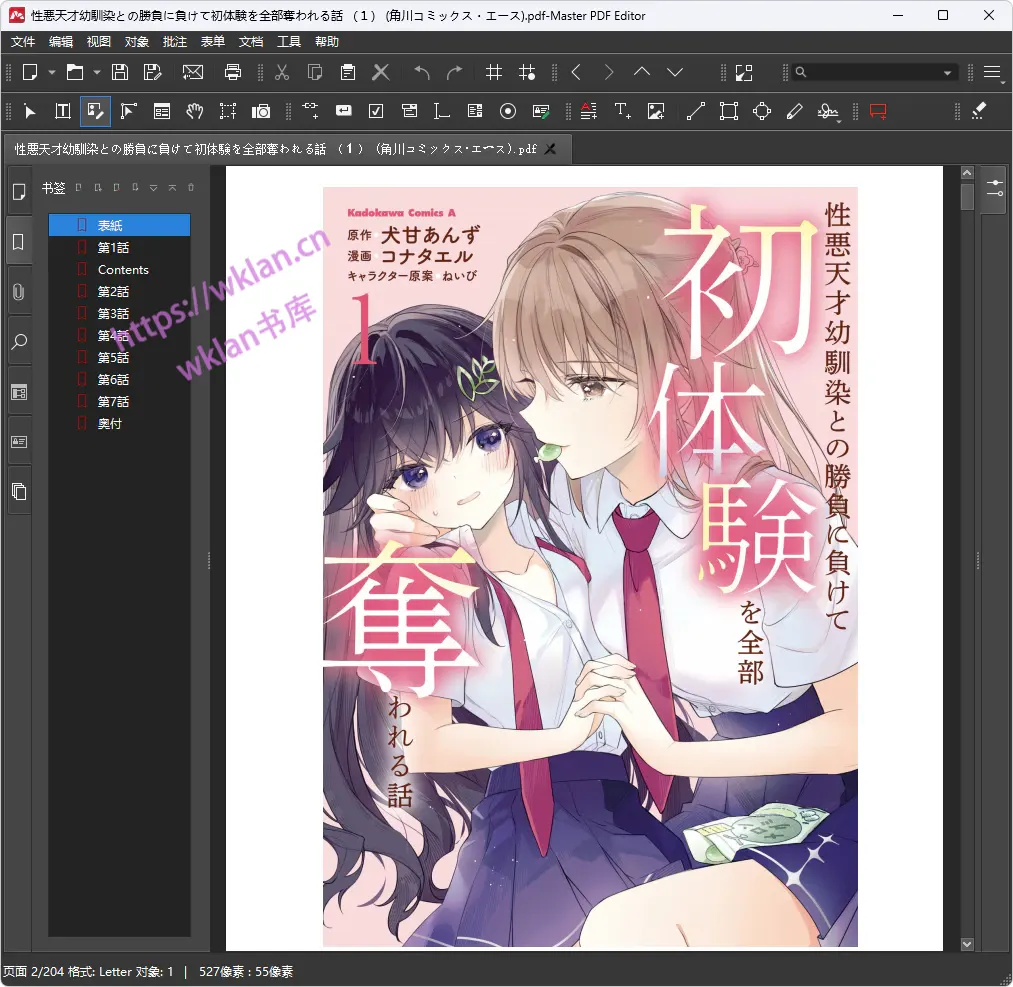Click the Insert Image tool

pyautogui.click(x=656, y=111)
